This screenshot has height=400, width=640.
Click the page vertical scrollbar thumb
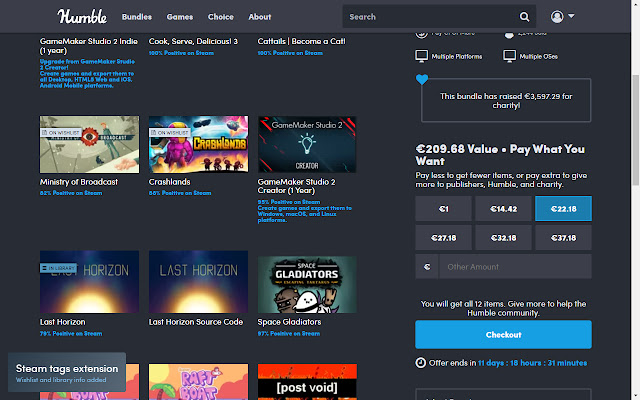click(636, 131)
